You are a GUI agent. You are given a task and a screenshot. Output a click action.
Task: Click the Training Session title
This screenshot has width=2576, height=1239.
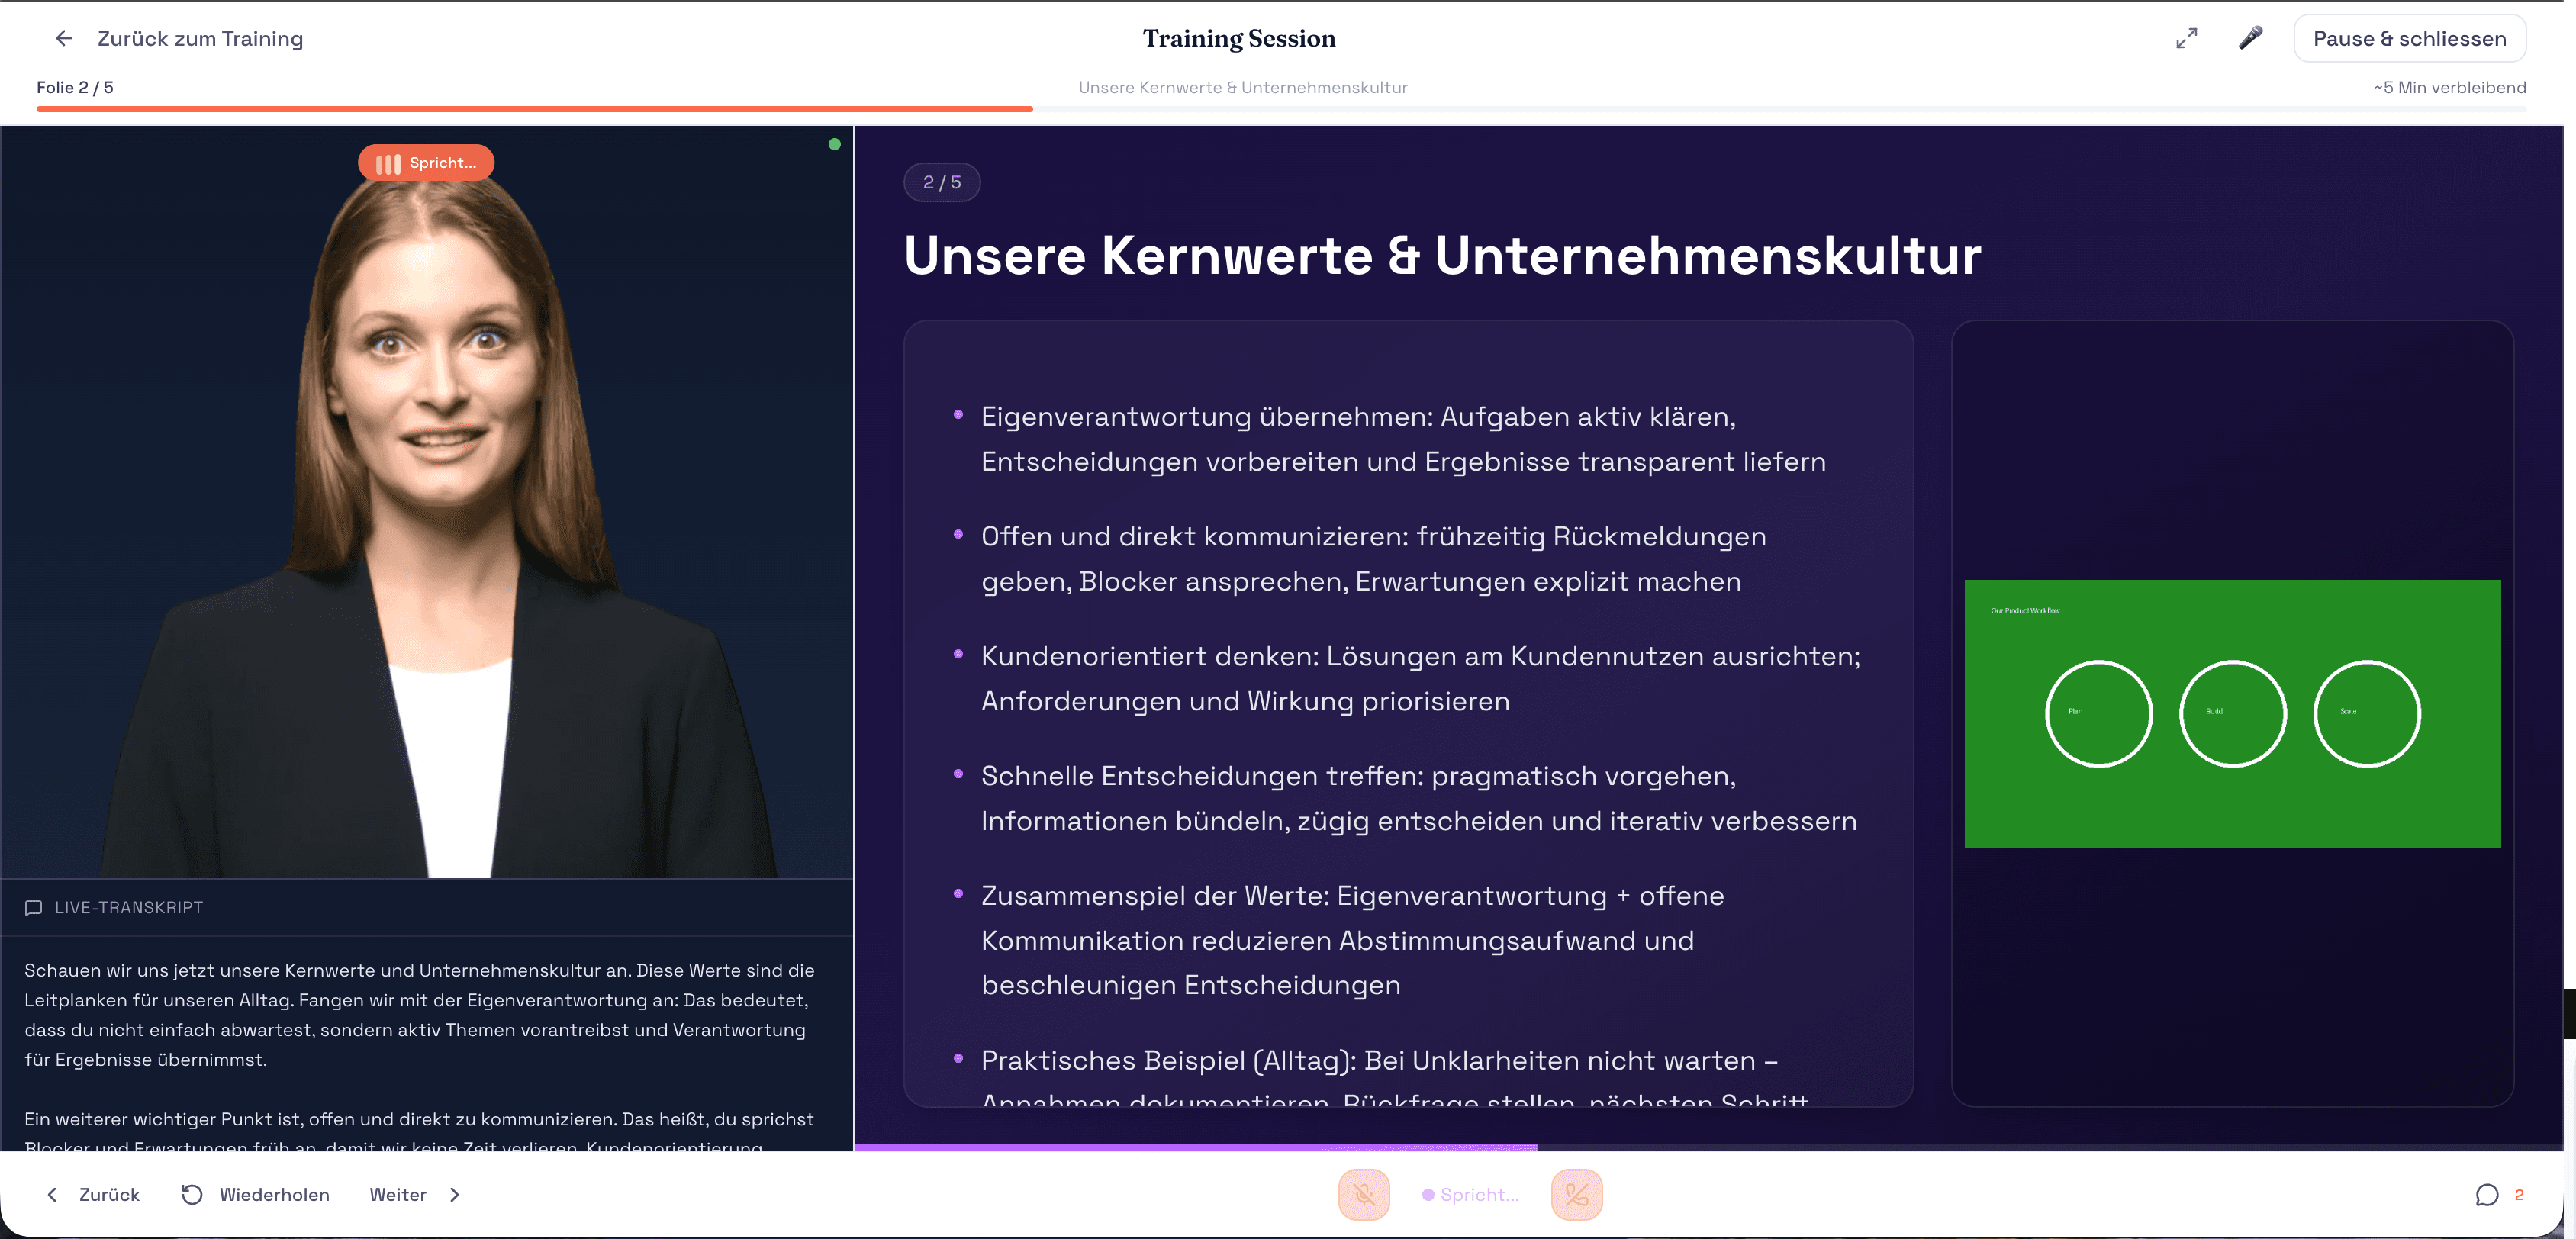(1239, 38)
